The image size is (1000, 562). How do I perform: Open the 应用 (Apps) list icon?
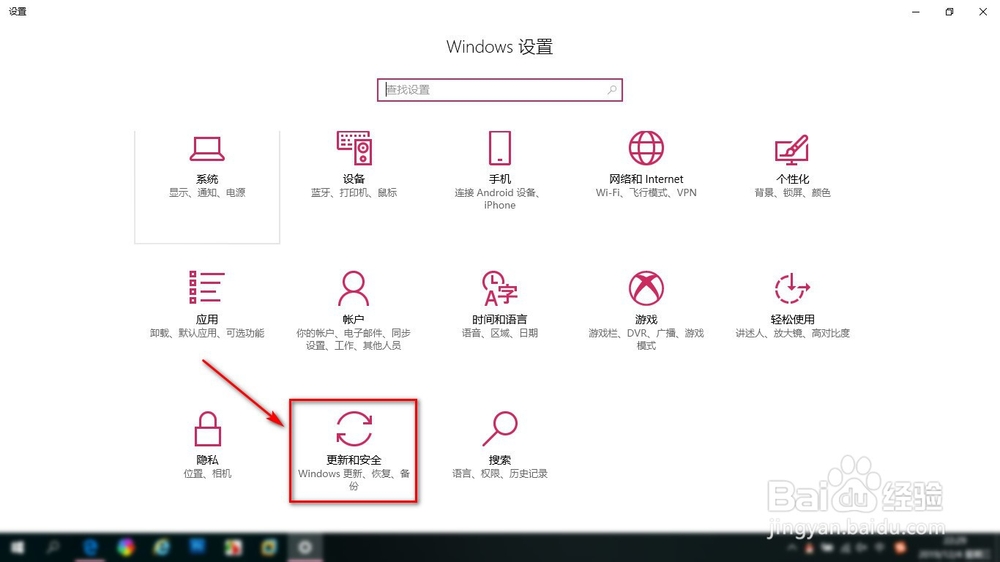pos(207,287)
